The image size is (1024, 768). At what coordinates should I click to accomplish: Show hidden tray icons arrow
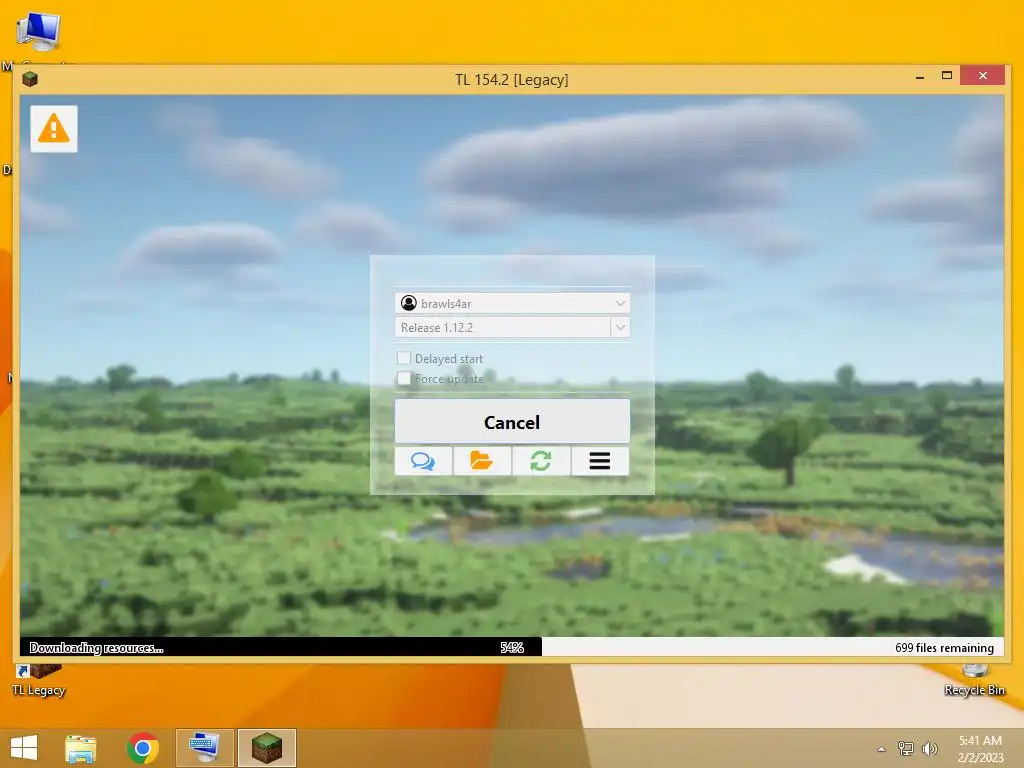[881, 749]
